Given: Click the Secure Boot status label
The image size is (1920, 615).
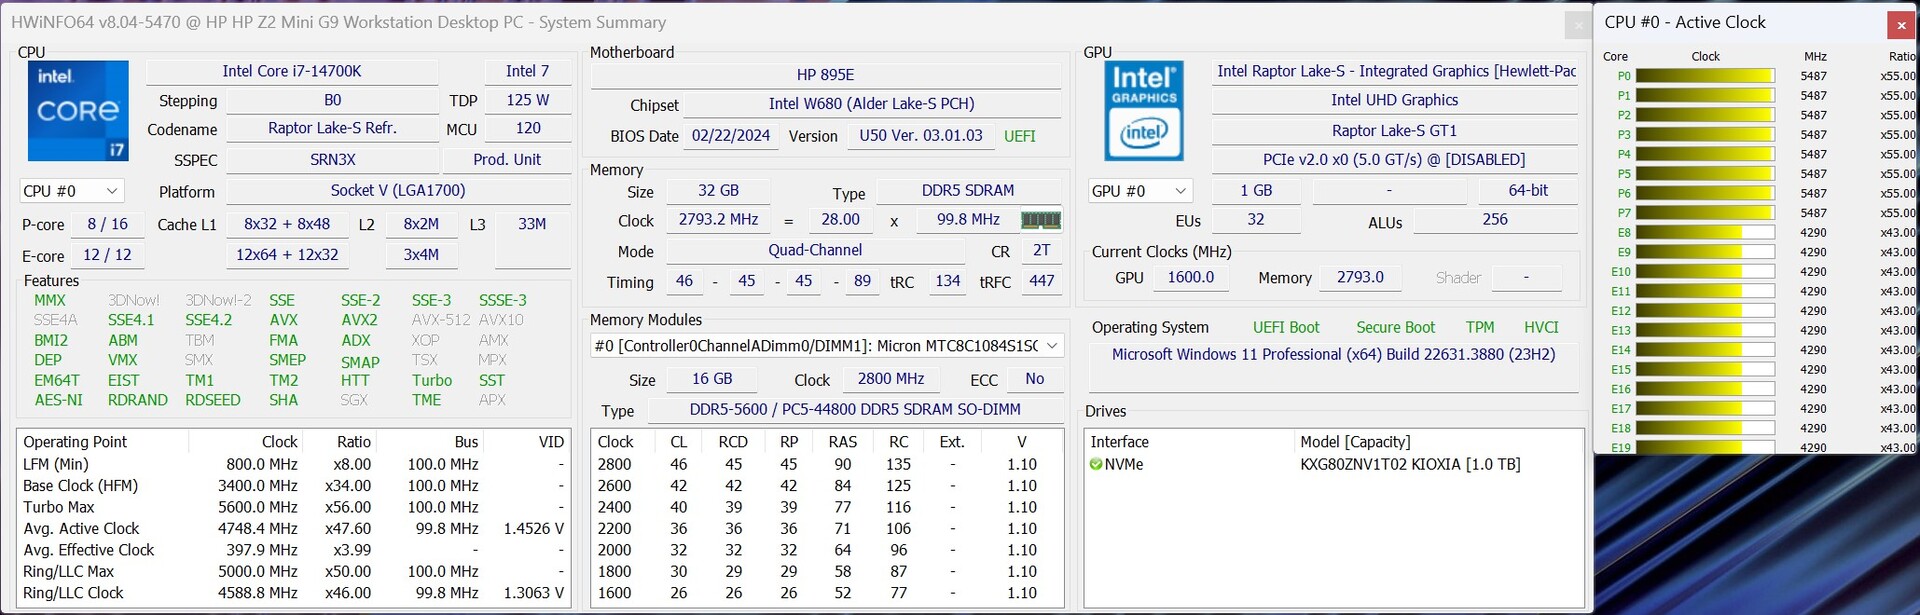Looking at the screenshot, I should point(1395,328).
